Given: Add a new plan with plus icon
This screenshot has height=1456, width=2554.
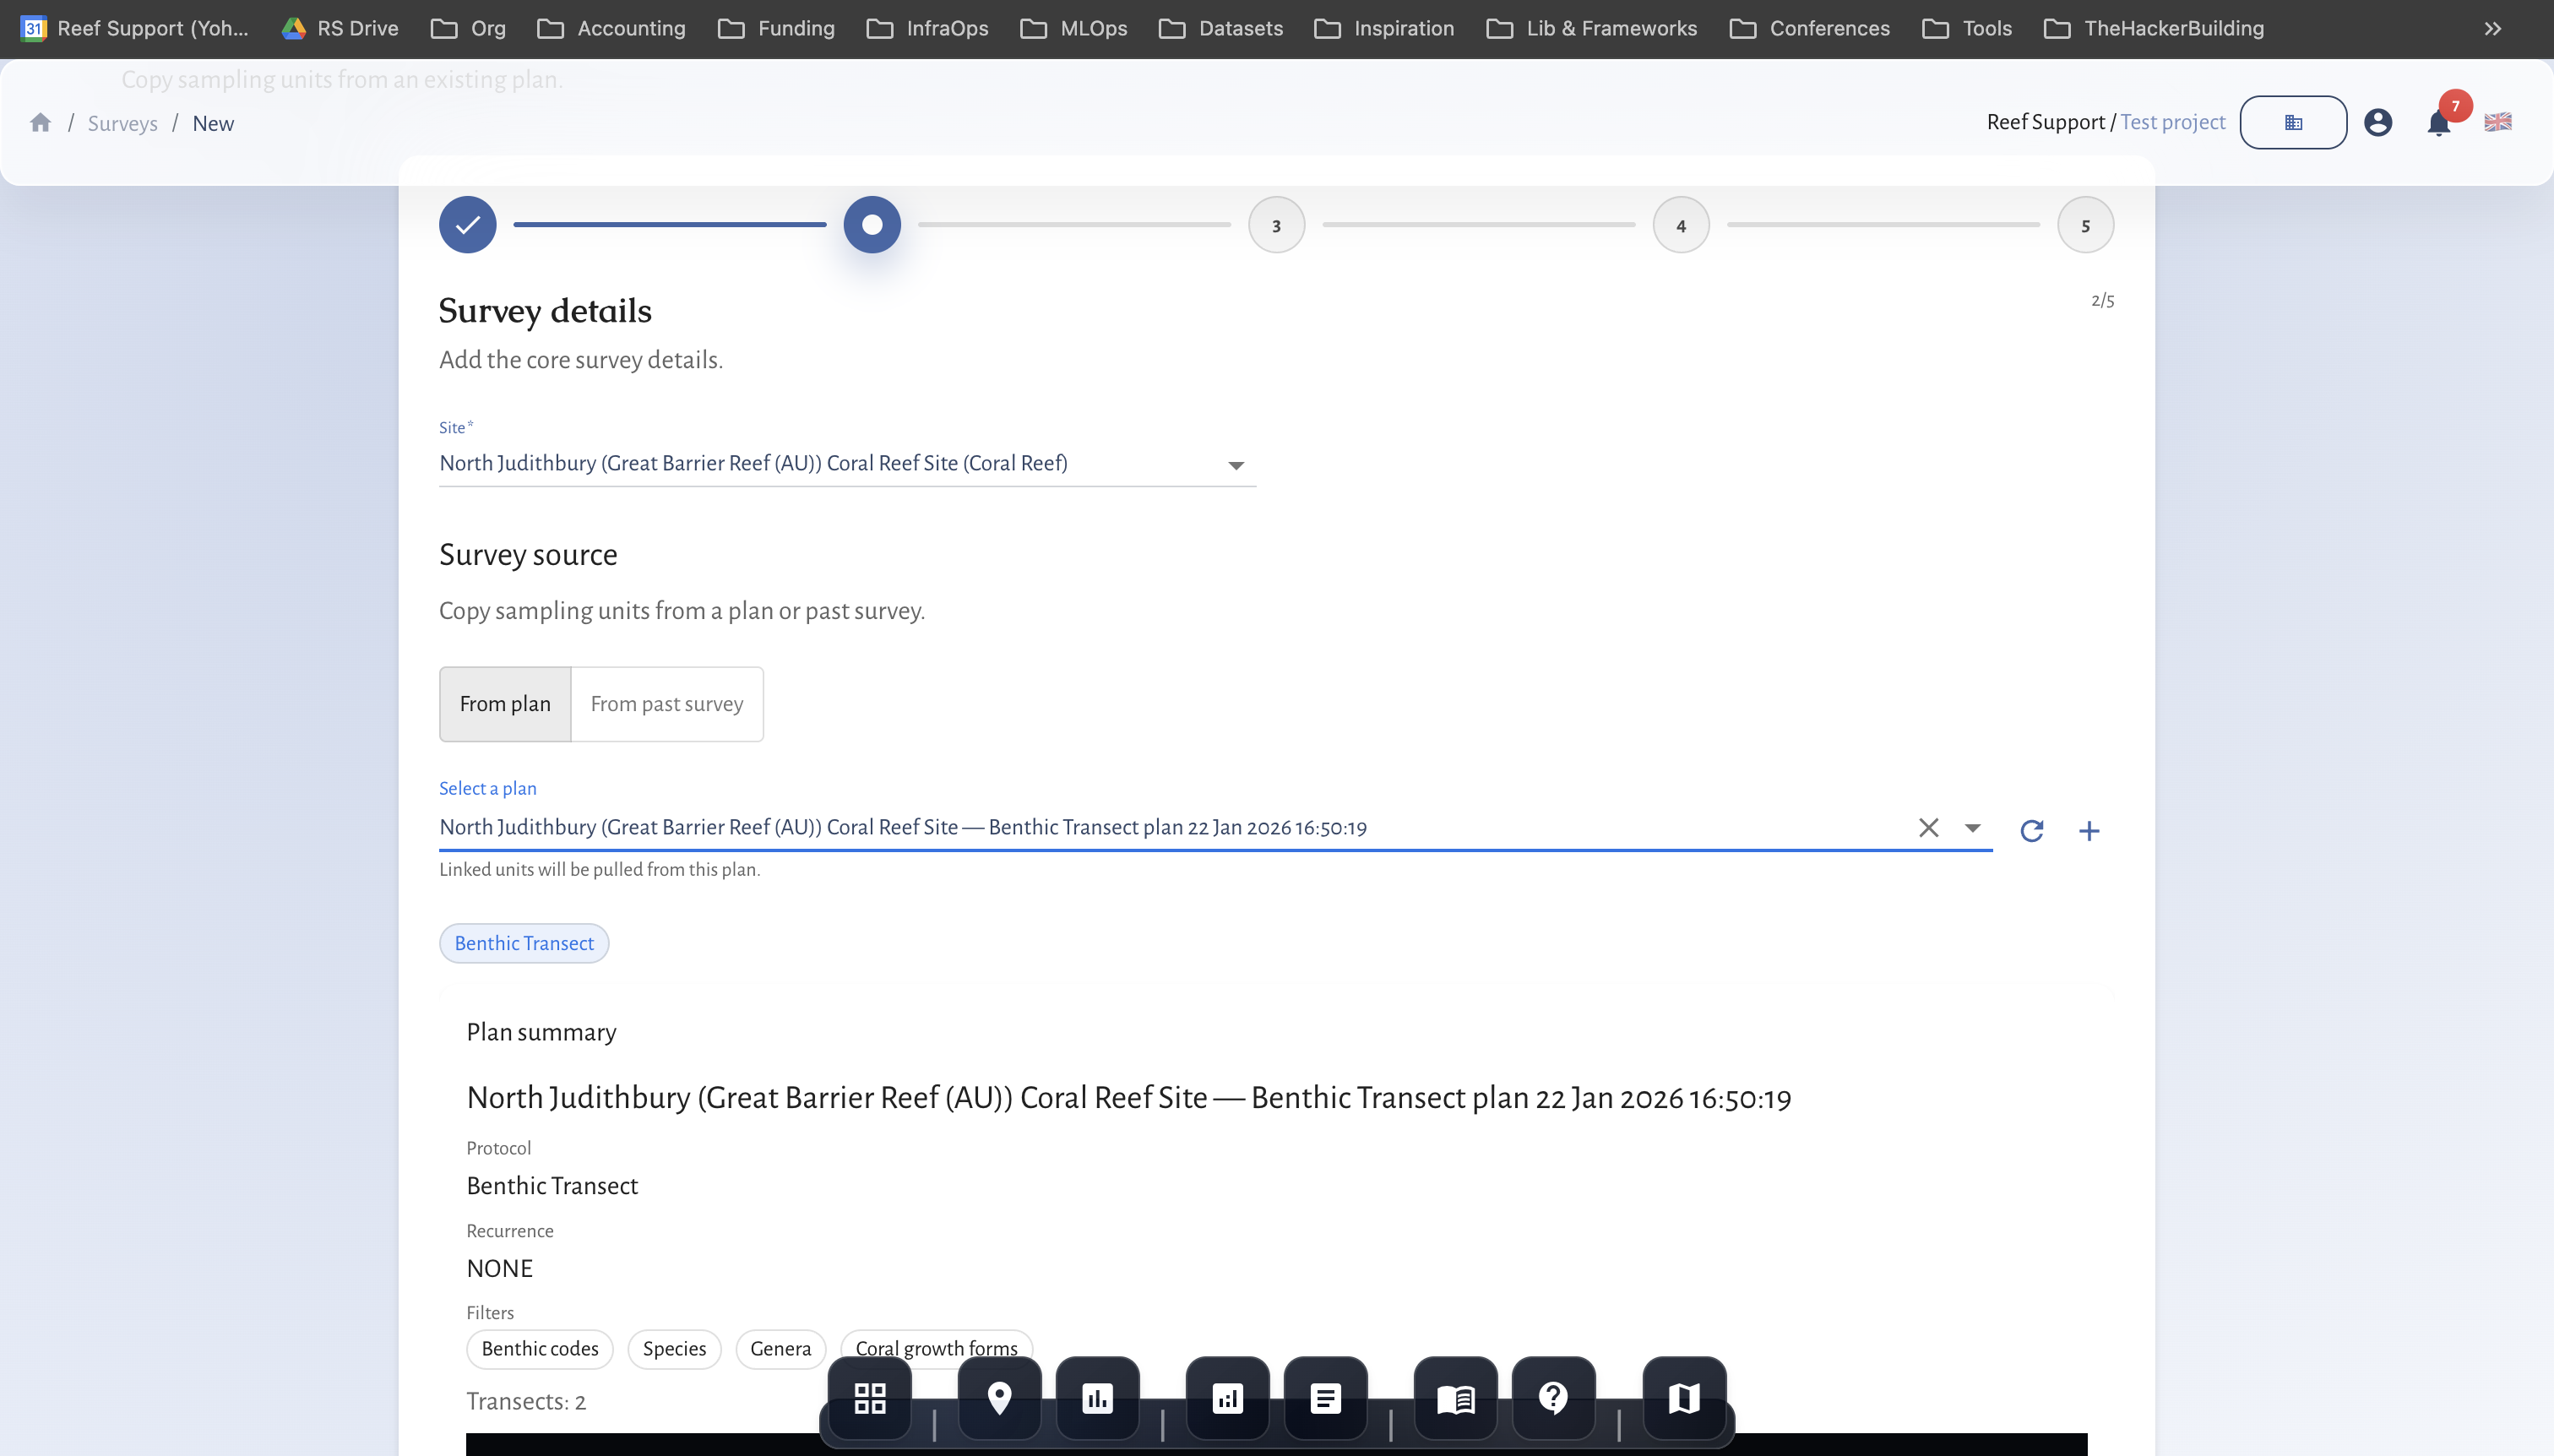Looking at the screenshot, I should [2088, 830].
